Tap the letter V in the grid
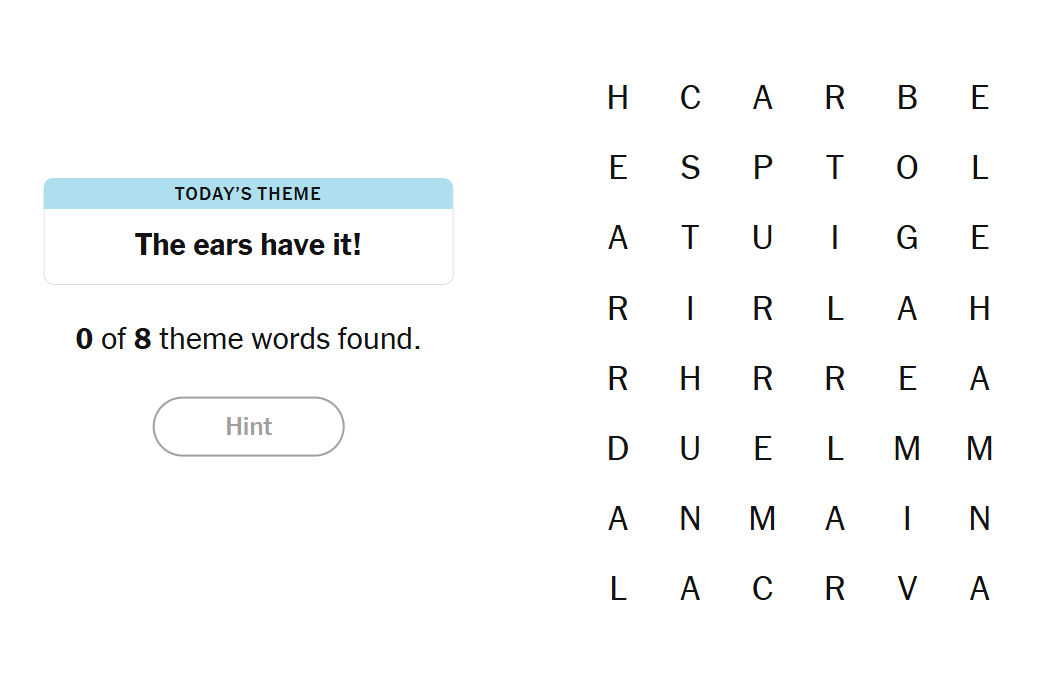1054x698 pixels. pos(907,589)
